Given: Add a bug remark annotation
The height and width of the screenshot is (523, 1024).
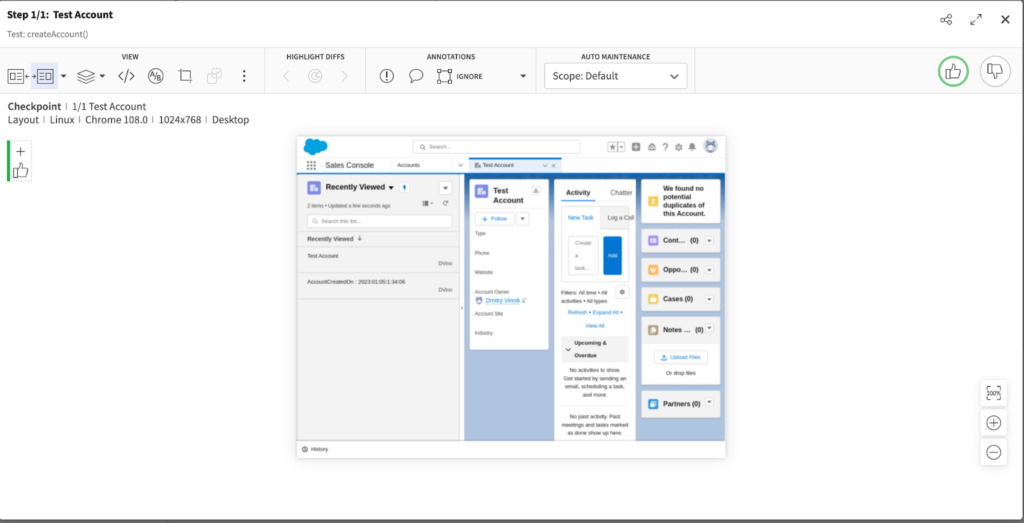Looking at the screenshot, I should point(387,76).
